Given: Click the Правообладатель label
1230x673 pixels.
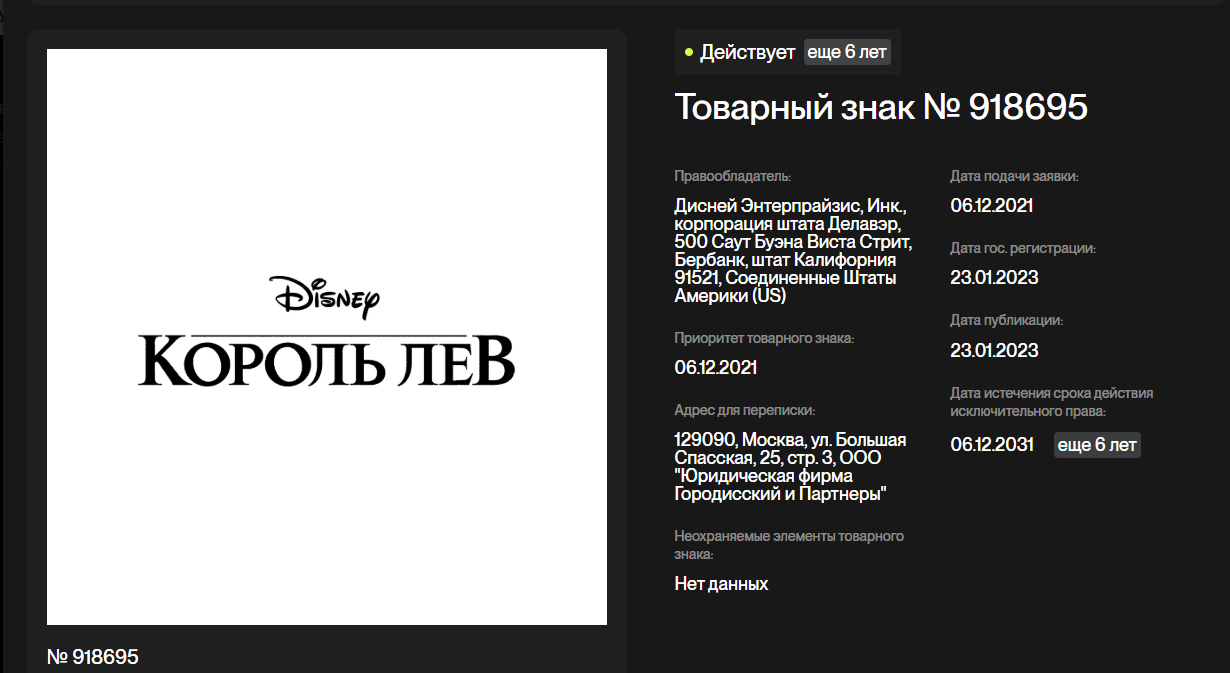Looking at the screenshot, I should point(733,177).
